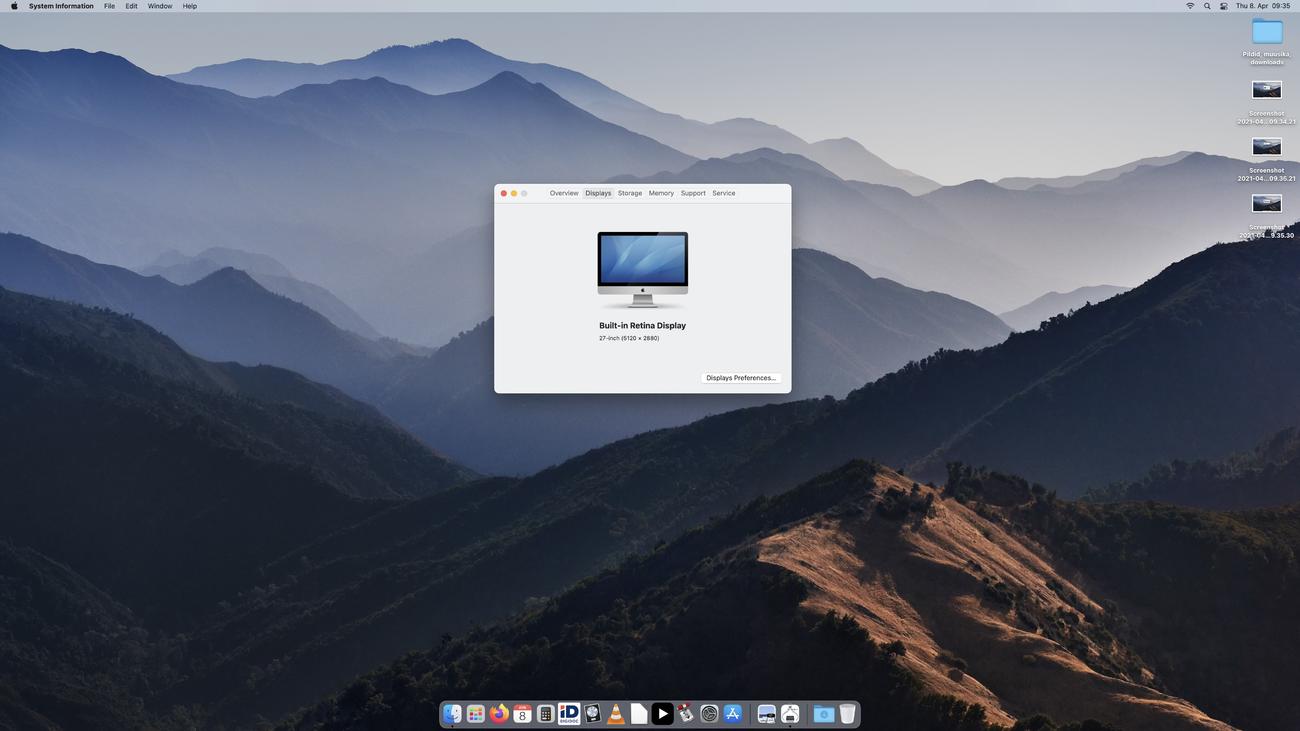This screenshot has width=1300, height=731.
Task: Click the Wi-Fi status icon
Action: click(1190, 6)
